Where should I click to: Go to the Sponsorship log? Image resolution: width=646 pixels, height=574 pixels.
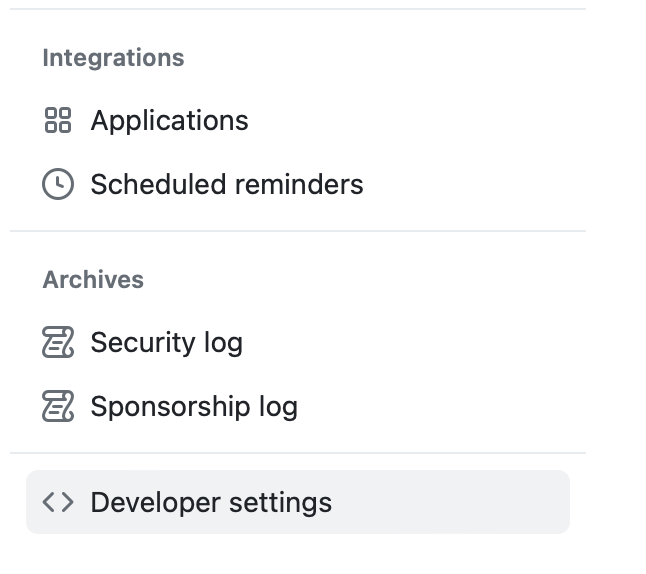[194, 407]
